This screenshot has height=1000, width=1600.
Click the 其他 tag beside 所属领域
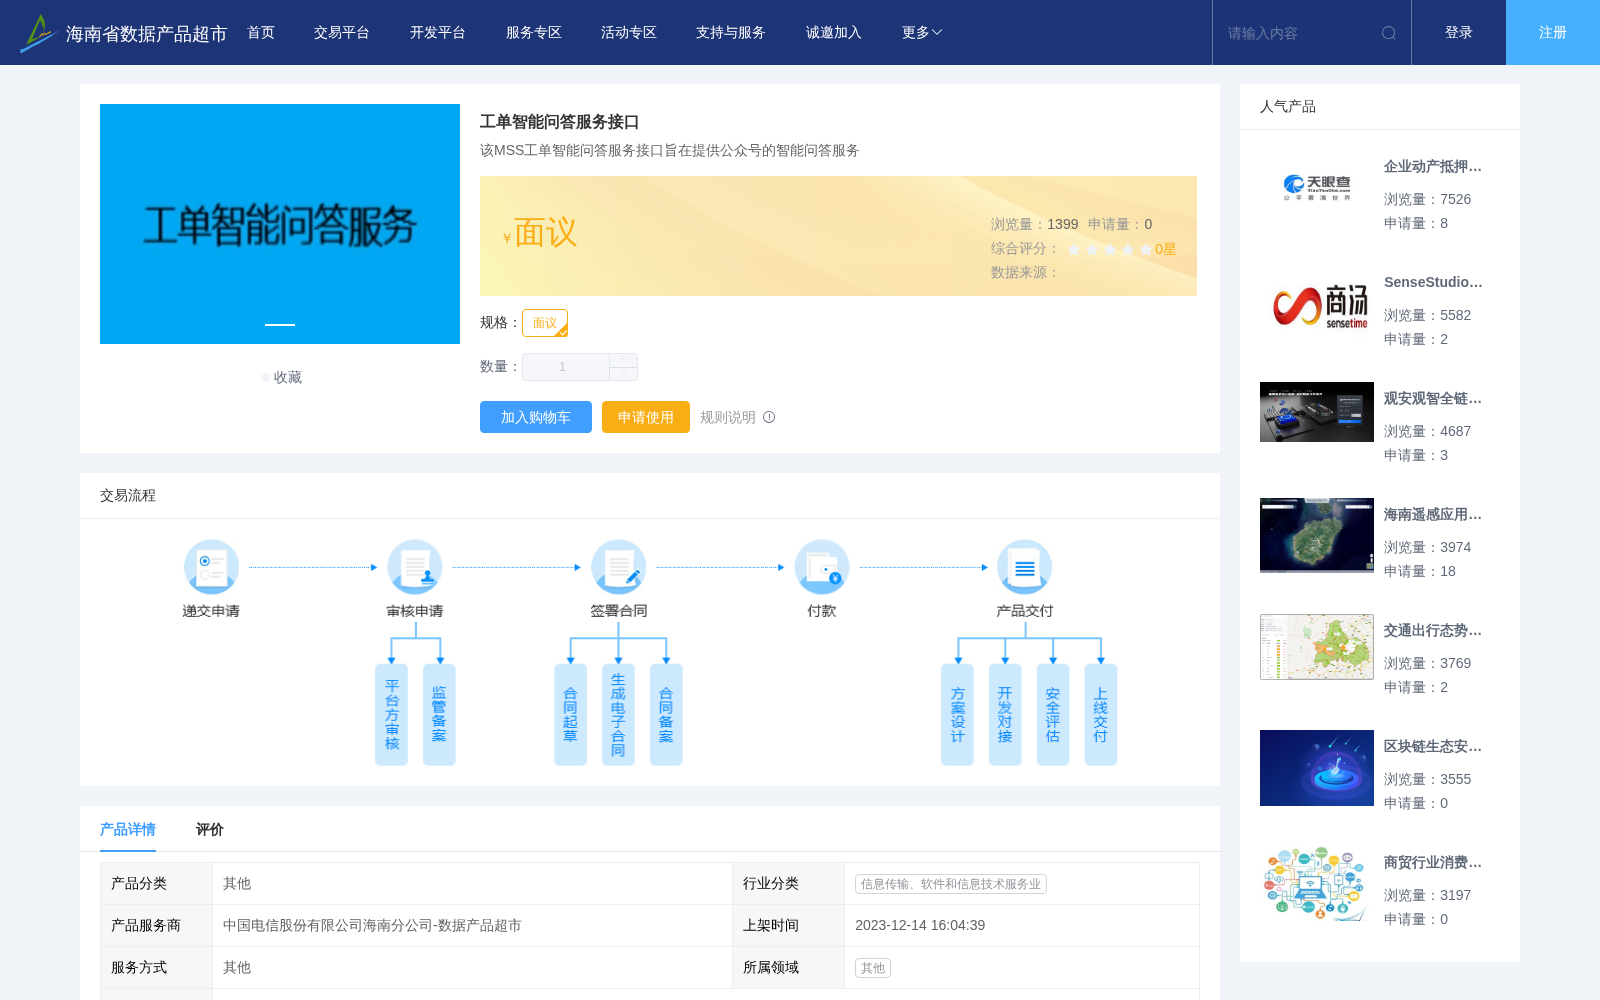873,968
